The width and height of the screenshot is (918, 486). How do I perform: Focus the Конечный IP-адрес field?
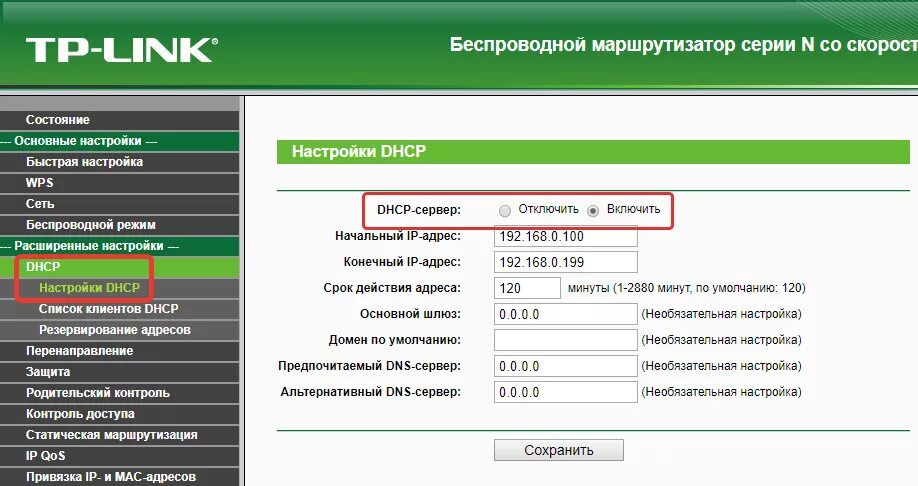tap(566, 262)
